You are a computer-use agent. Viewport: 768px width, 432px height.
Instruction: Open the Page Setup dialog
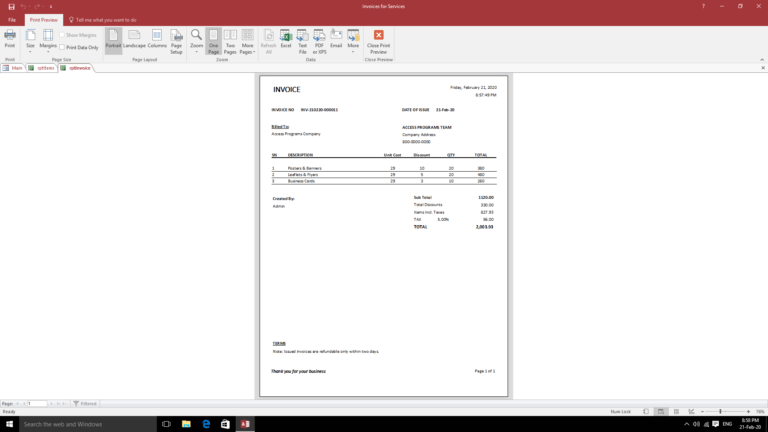point(176,41)
